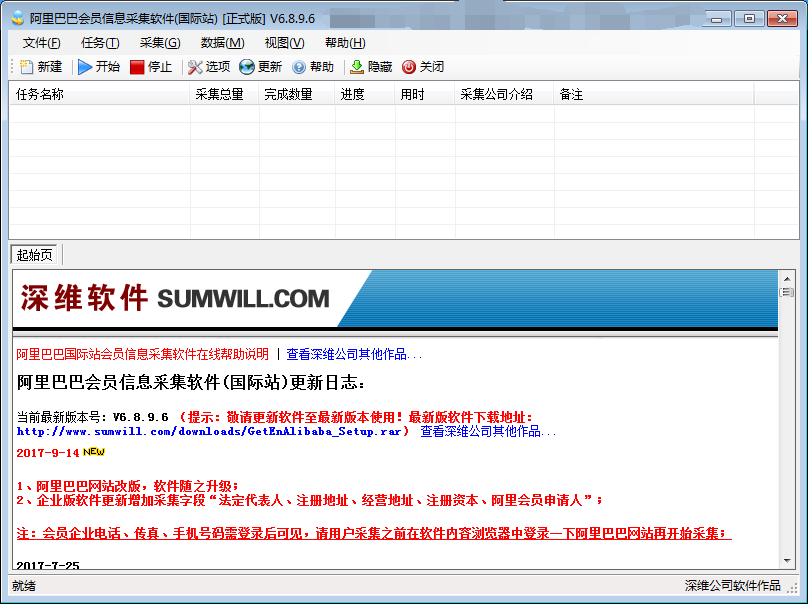
Task: Open the 数据(M) menu
Action: coord(223,43)
